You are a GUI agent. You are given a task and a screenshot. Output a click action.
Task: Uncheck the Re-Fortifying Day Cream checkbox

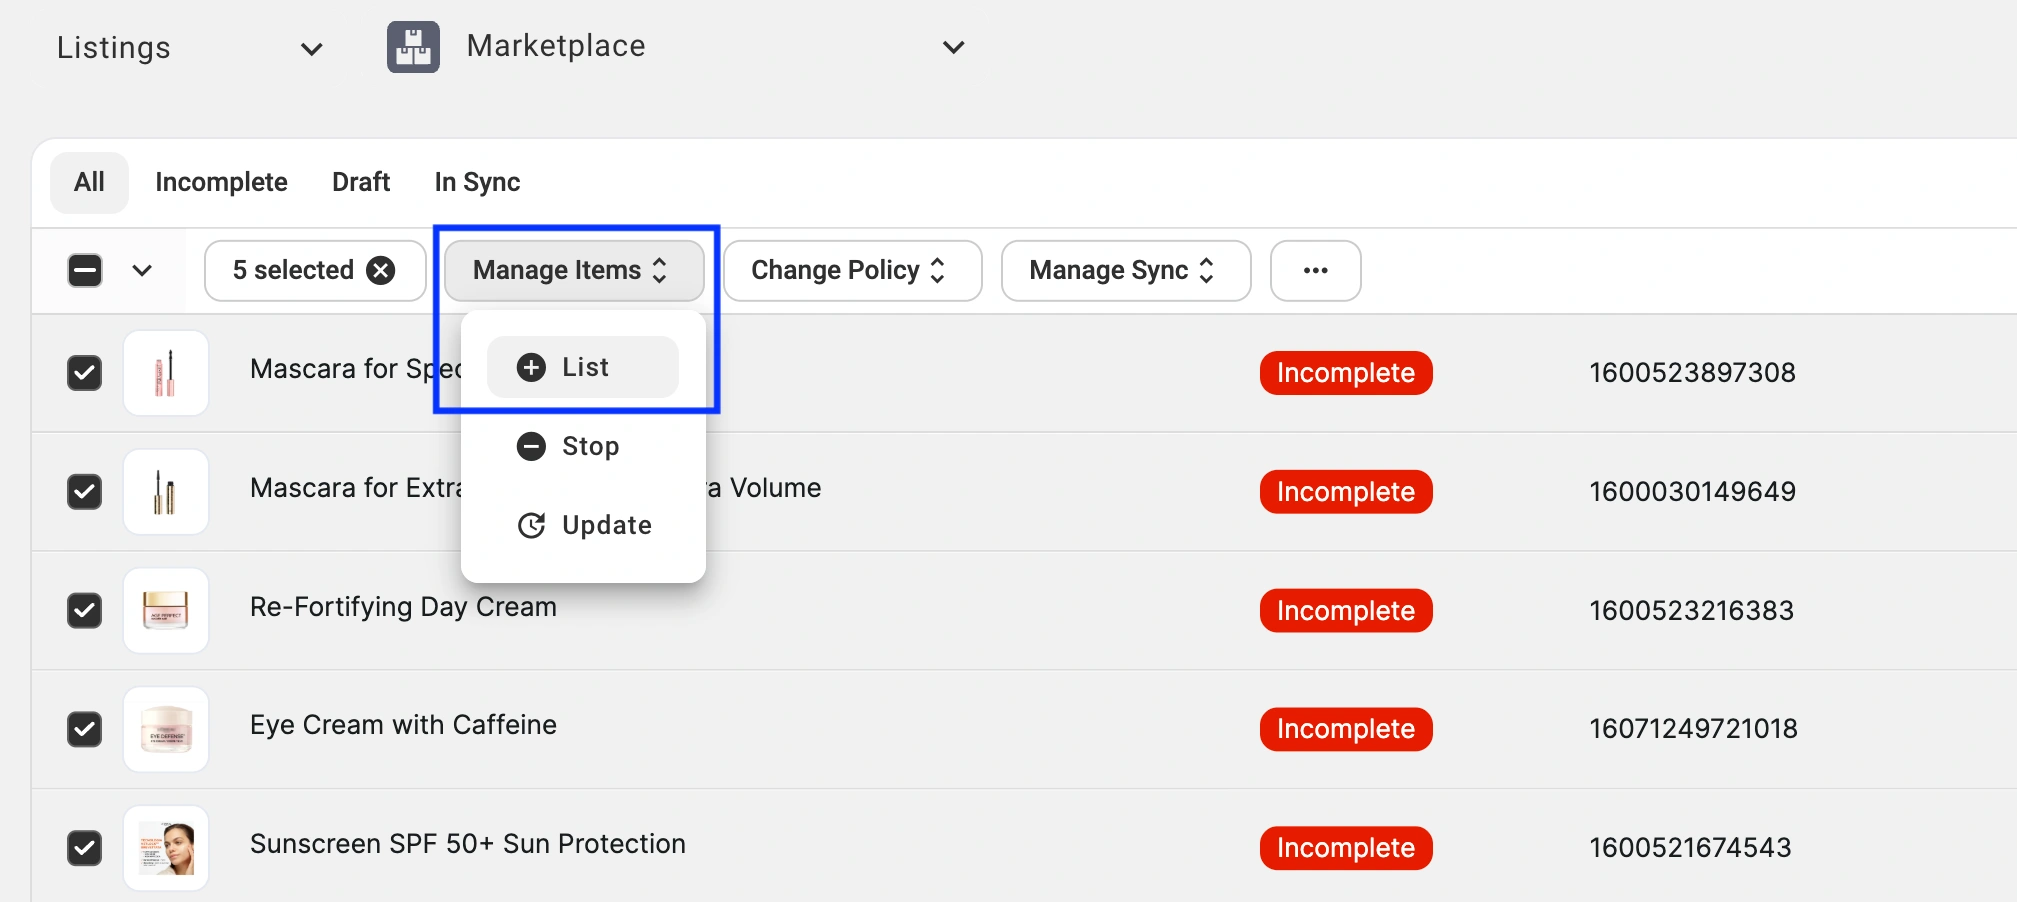pos(85,610)
